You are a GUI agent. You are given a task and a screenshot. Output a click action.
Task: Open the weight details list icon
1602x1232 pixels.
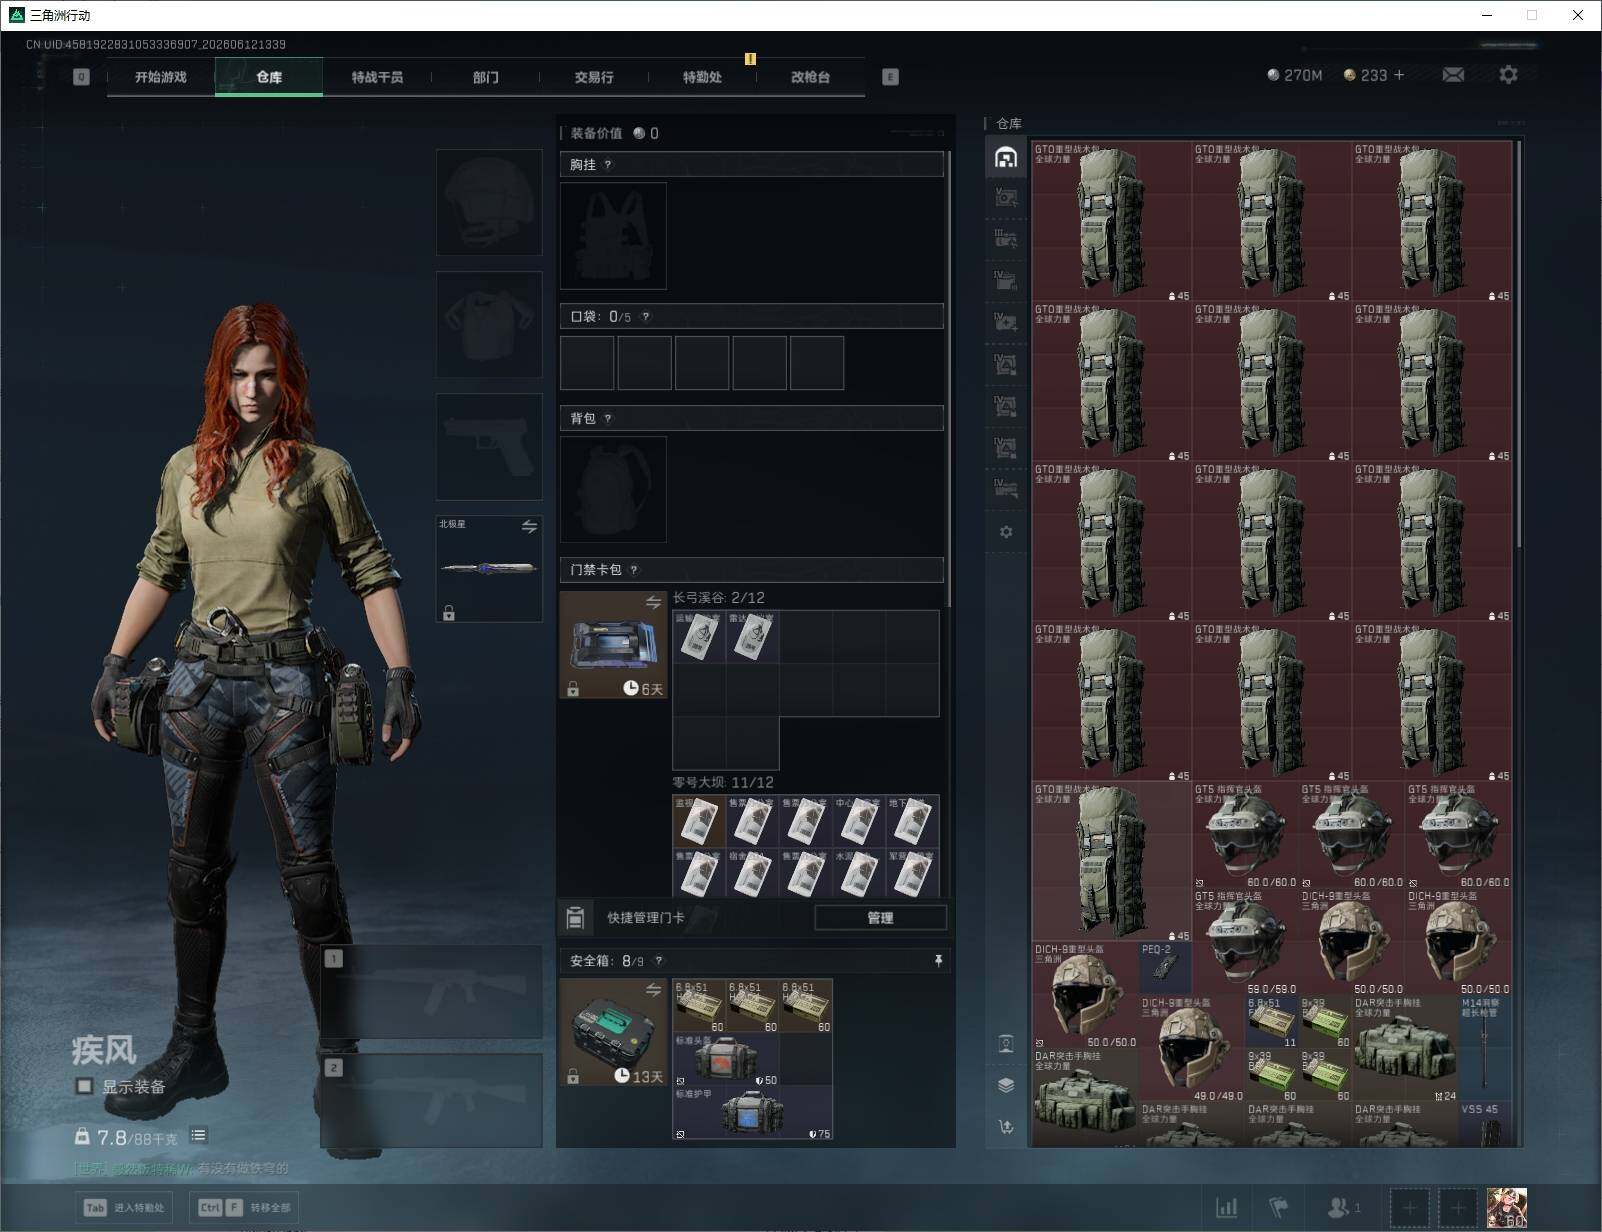click(199, 1135)
